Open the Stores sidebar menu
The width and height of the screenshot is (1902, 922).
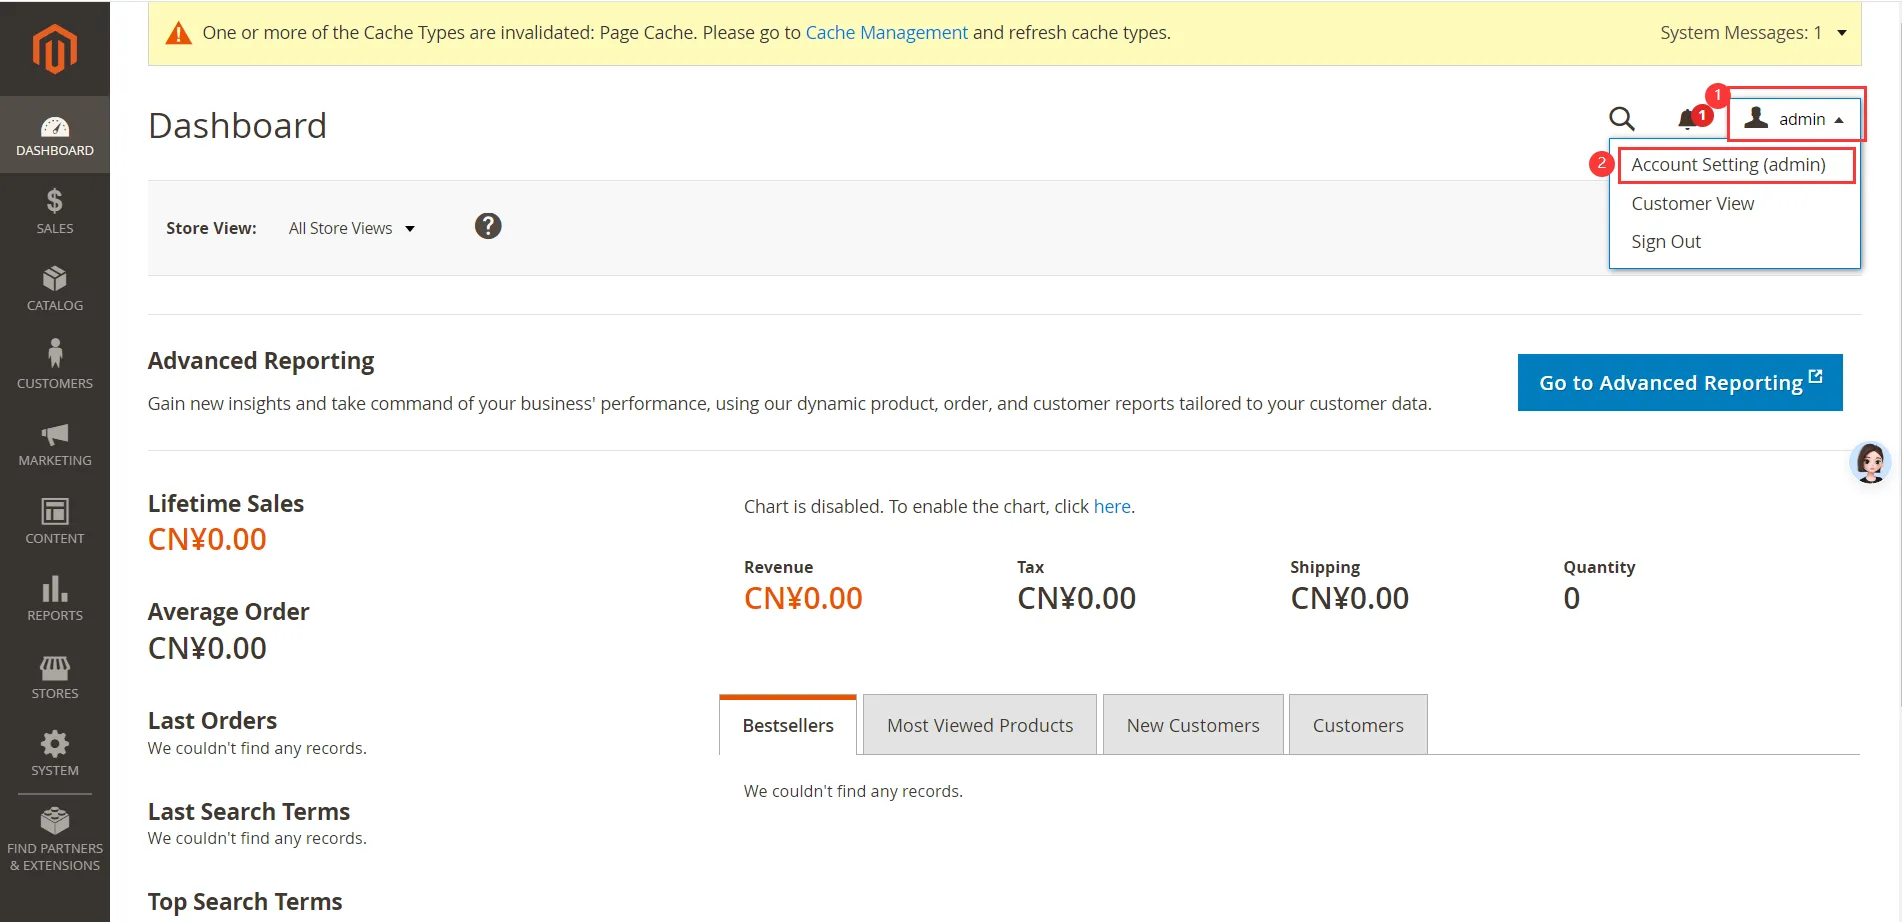pyautogui.click(x=54, y=676)
